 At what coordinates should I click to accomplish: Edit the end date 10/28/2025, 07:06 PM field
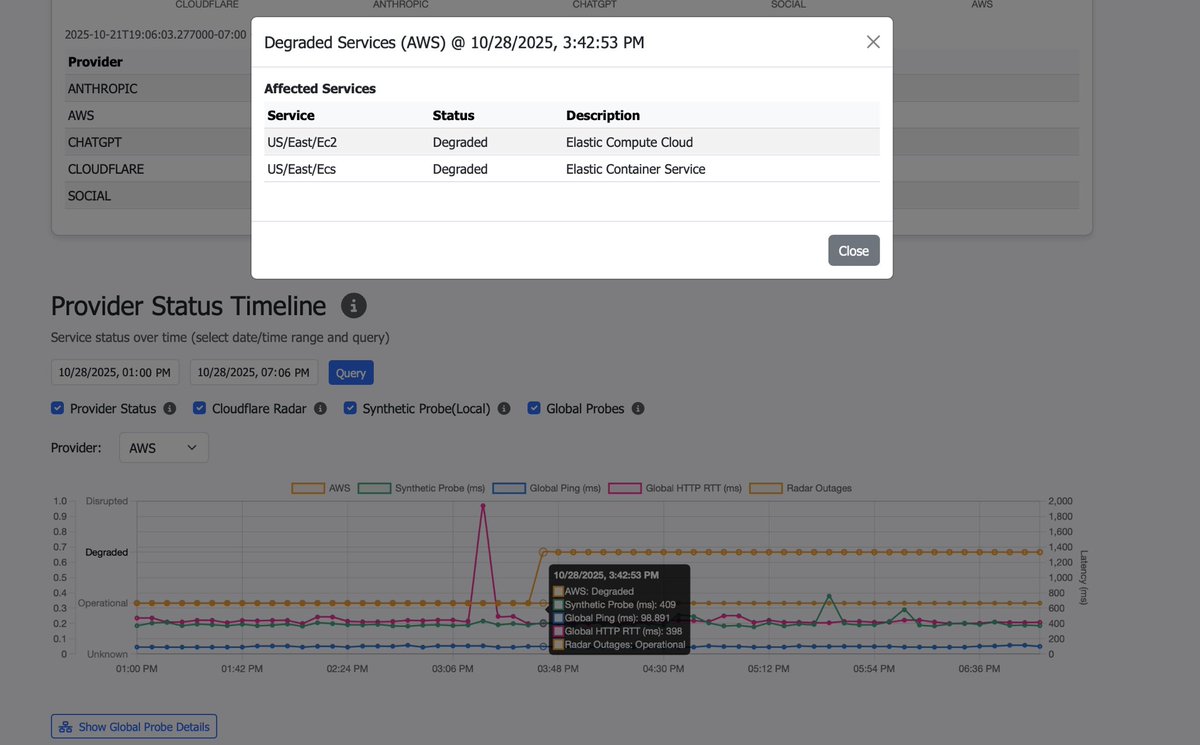coord(254,372)
